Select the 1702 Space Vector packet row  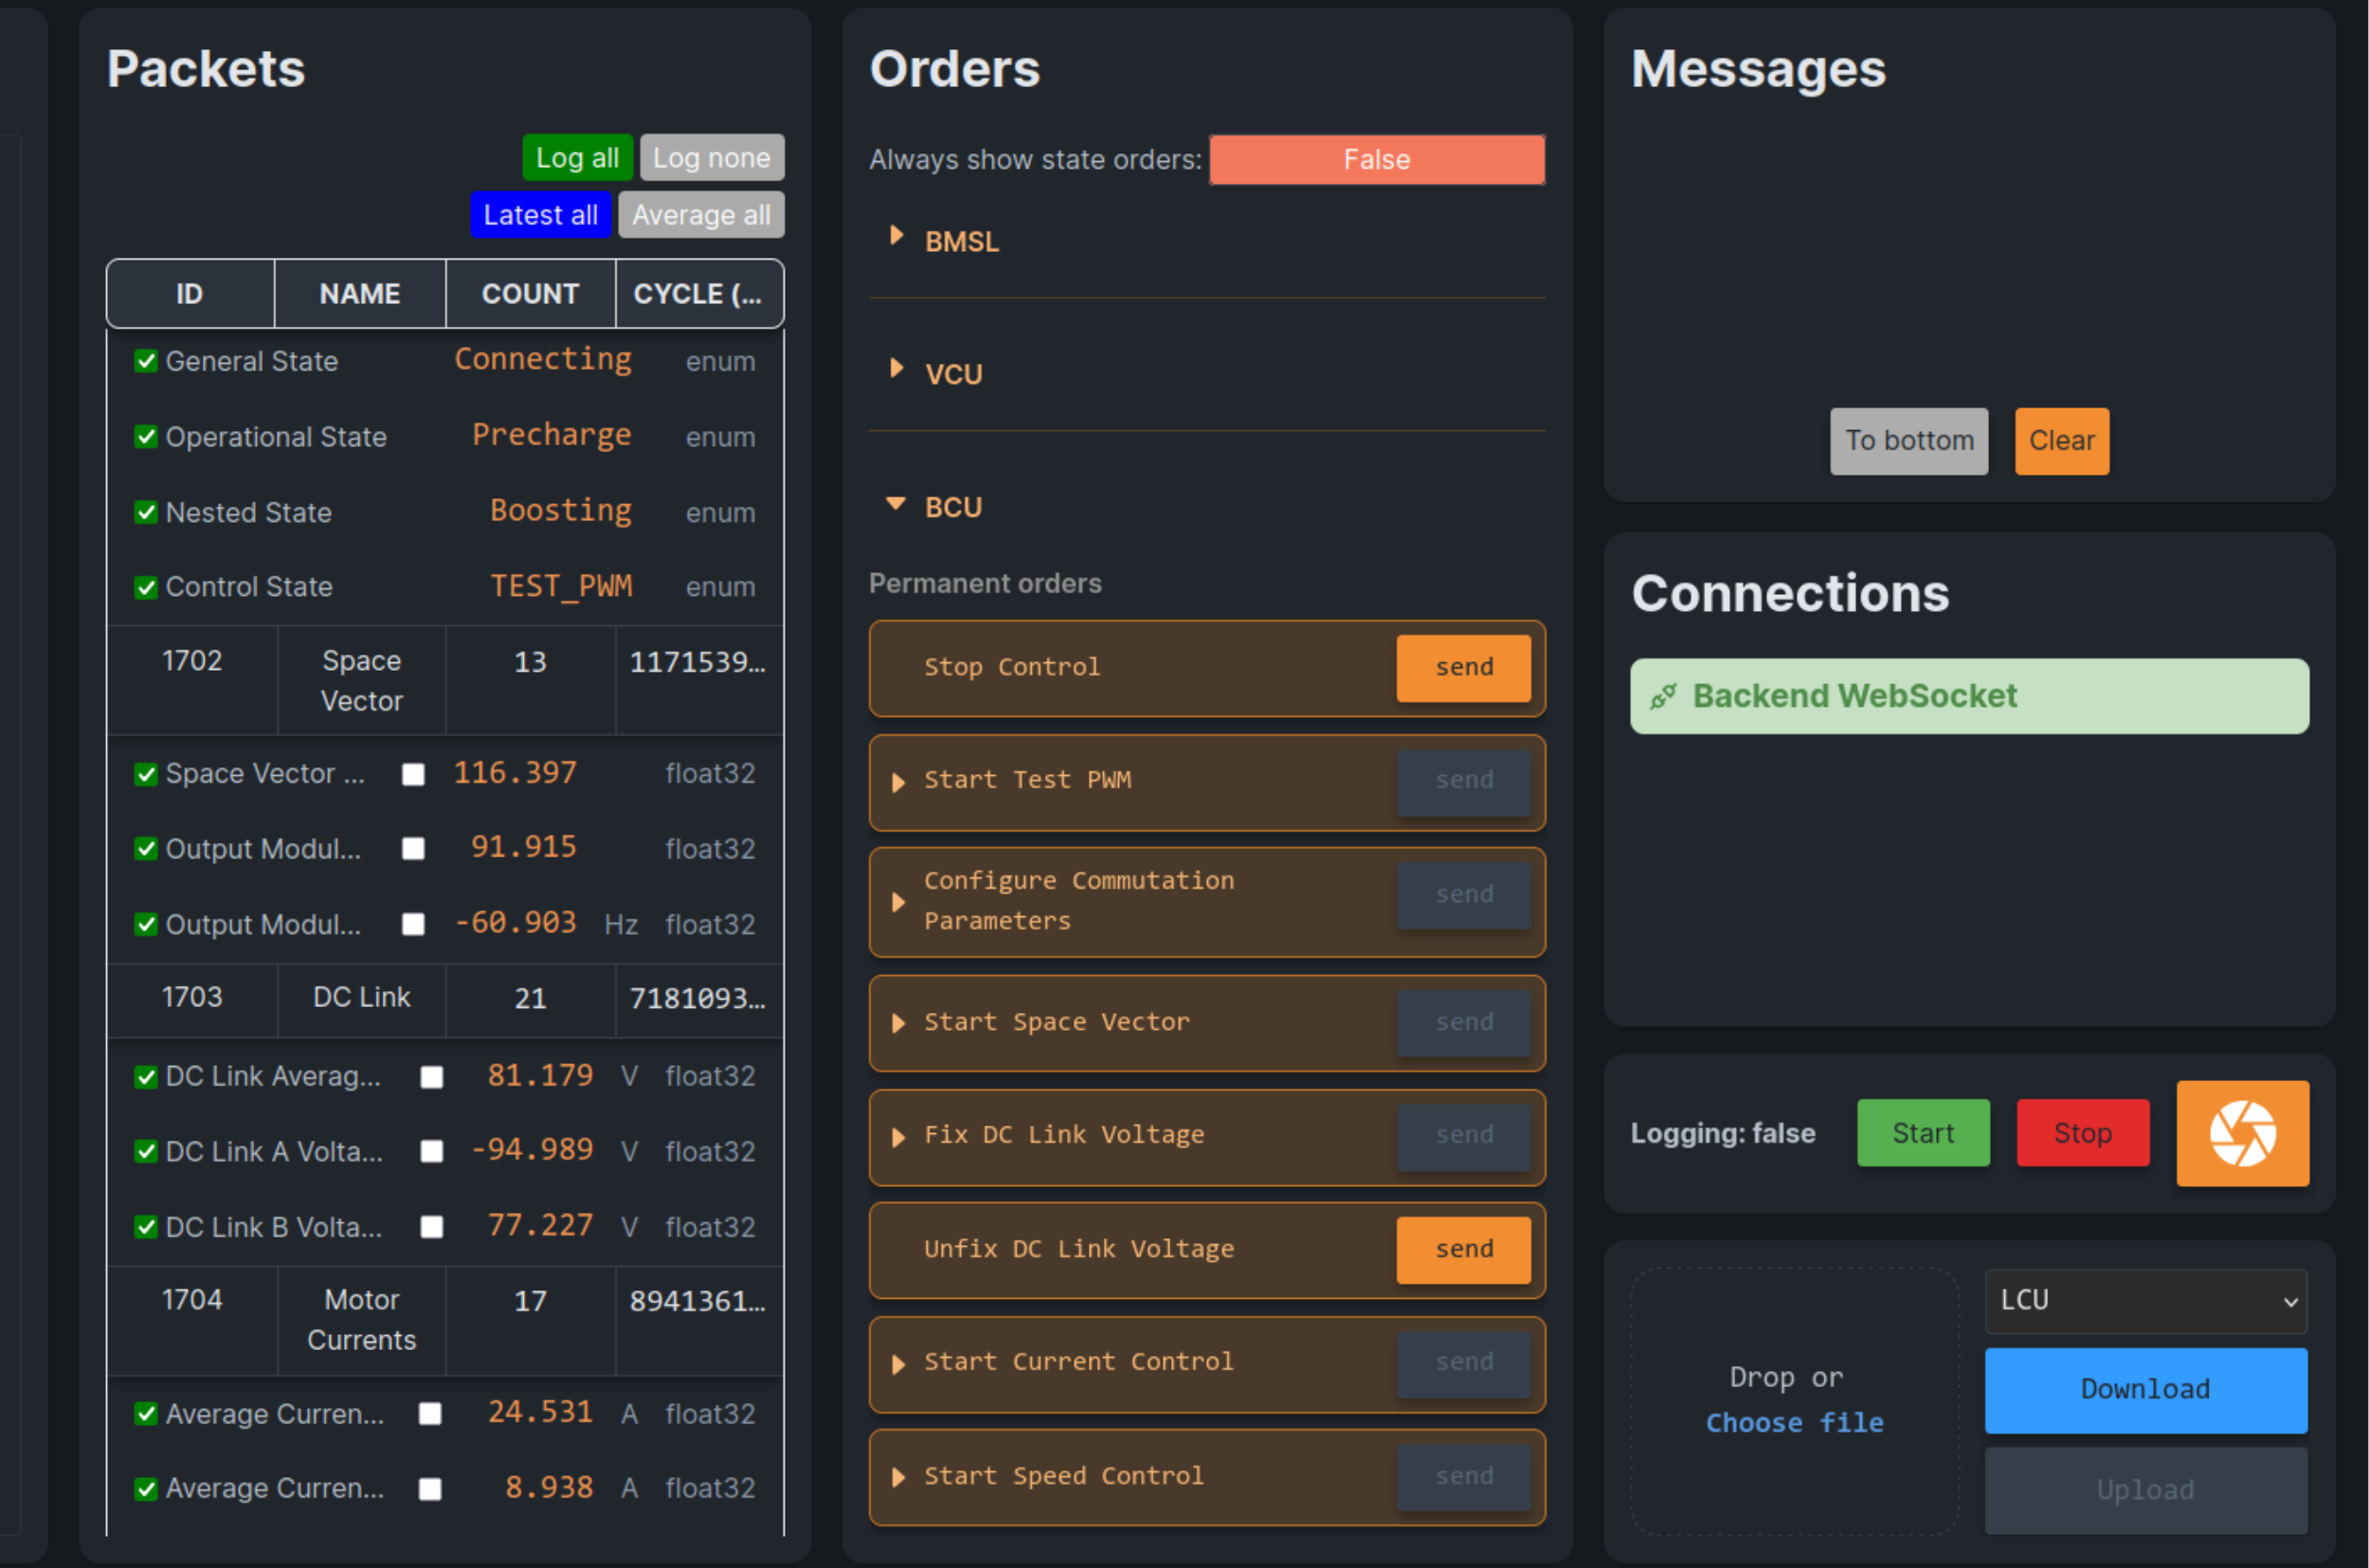point(445,681)
